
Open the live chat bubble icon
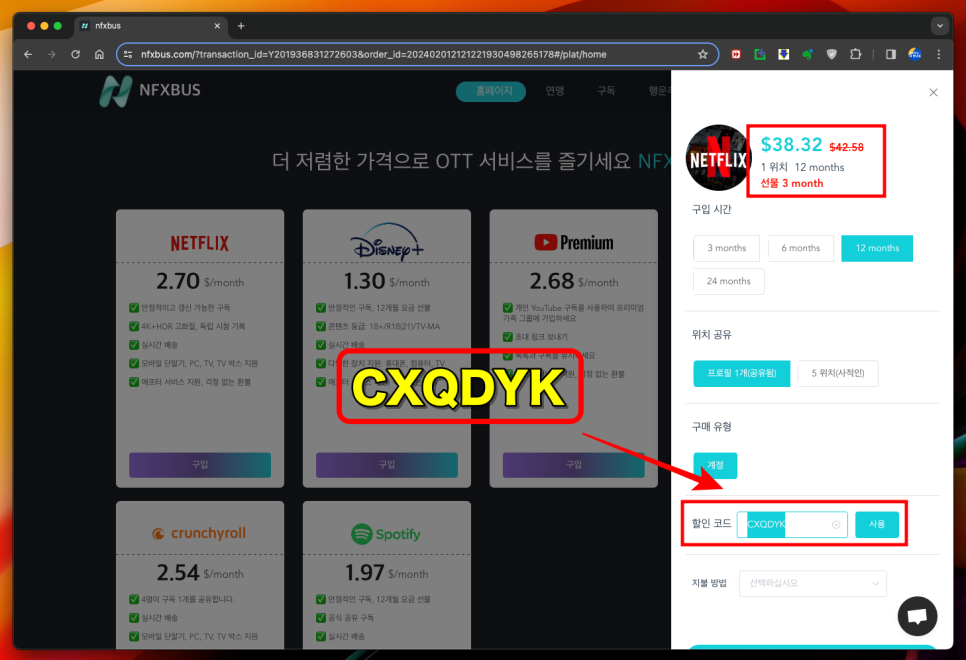click(x=917, y=616)
